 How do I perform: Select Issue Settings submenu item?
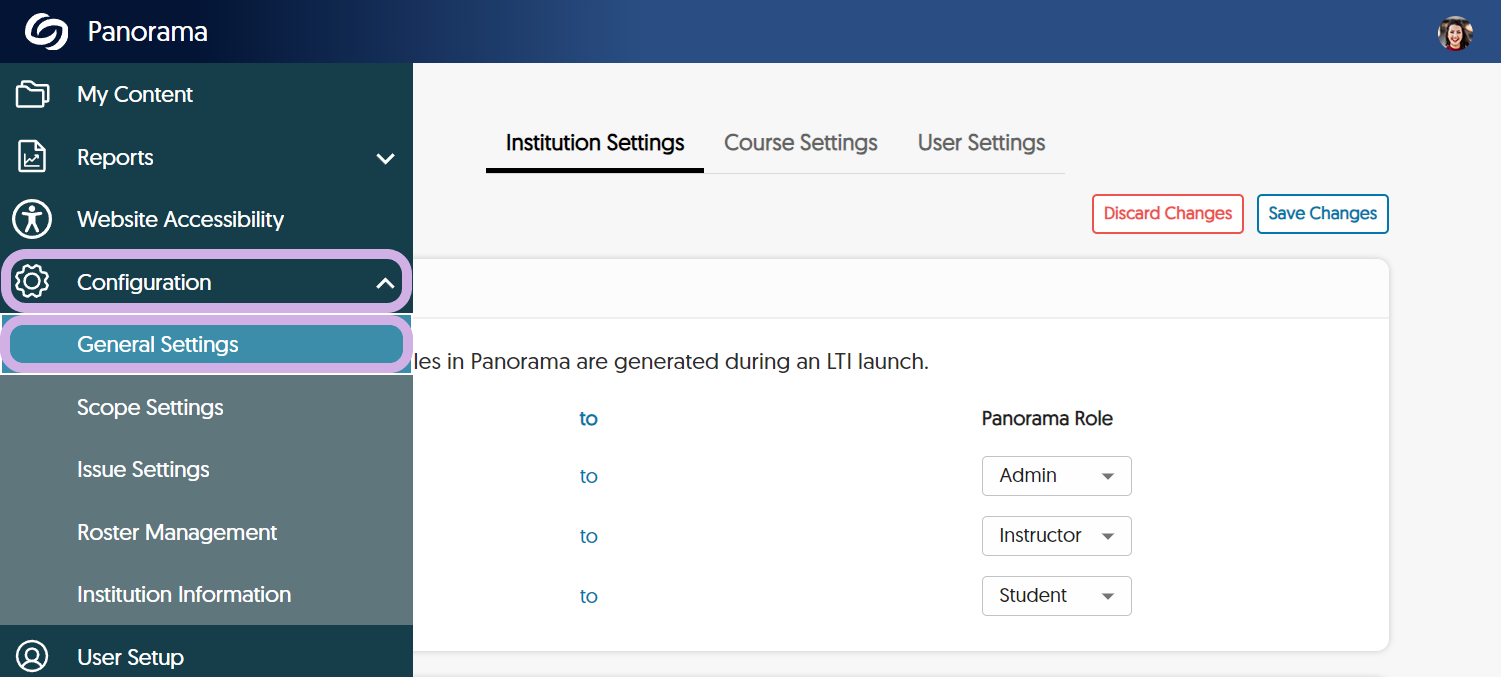tap(206, 469)
